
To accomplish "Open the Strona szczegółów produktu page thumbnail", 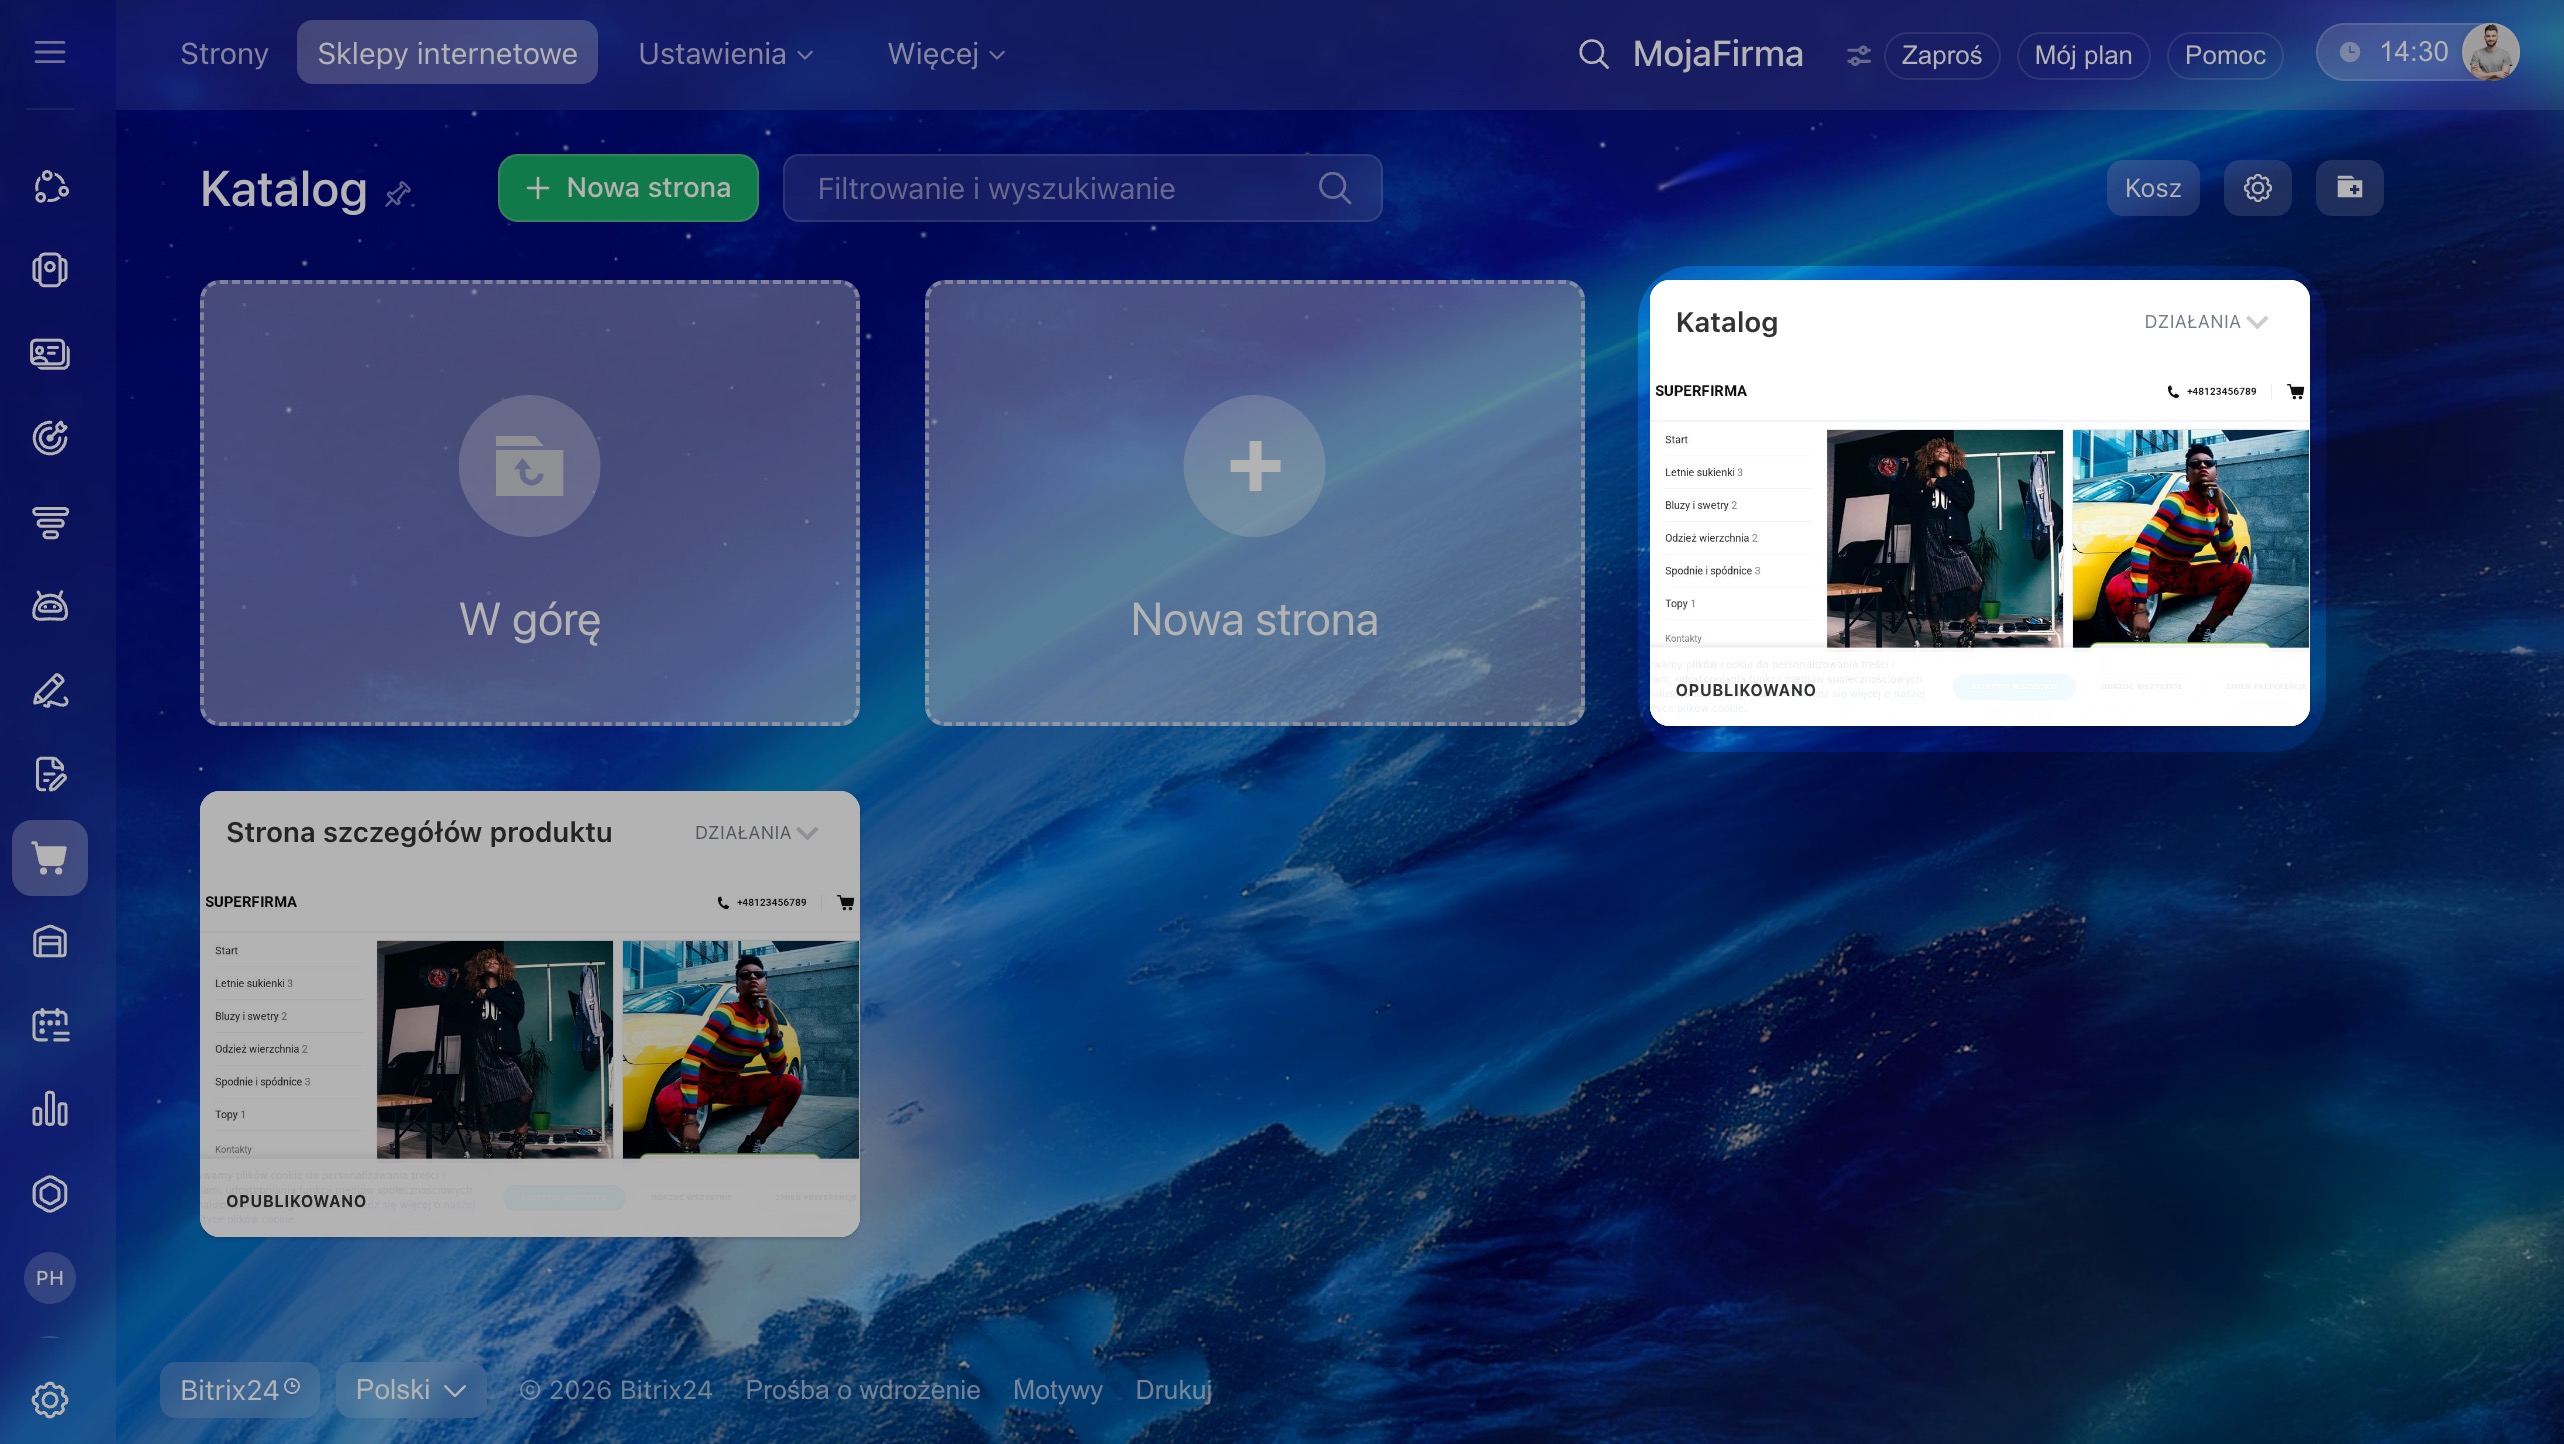I will coord(530,1050).
